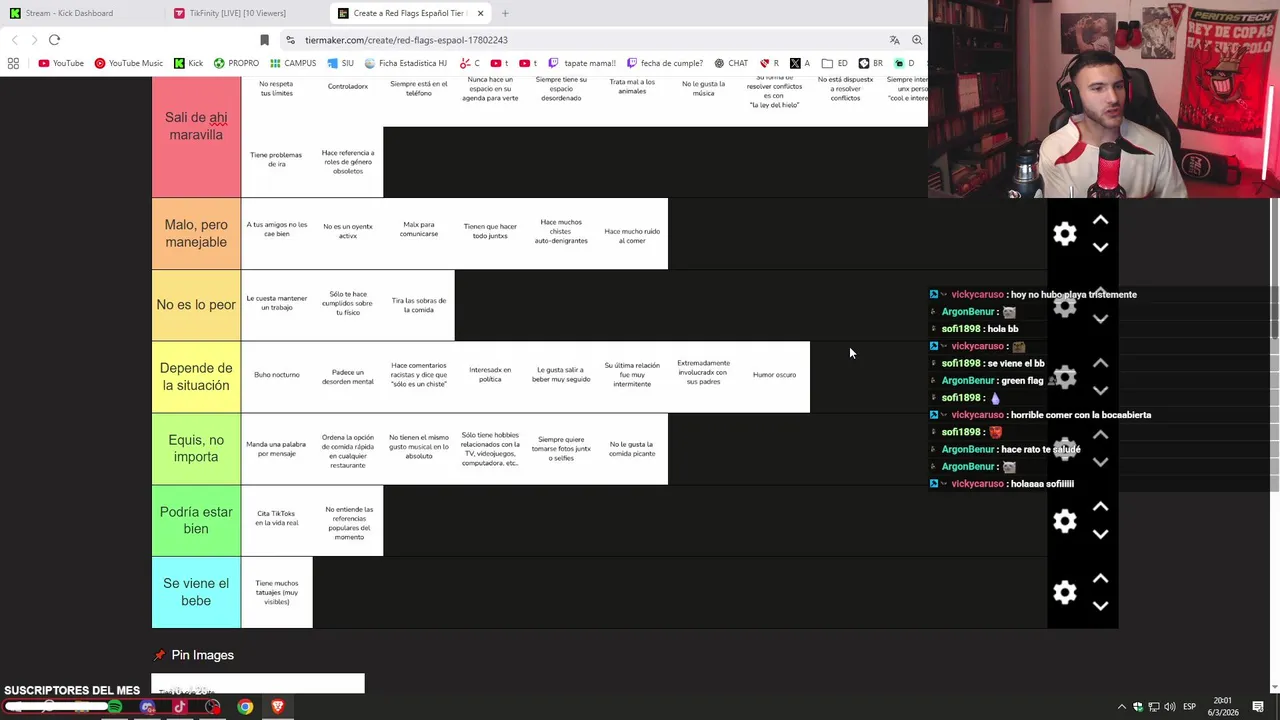Reload the current page

pos(54,40)
